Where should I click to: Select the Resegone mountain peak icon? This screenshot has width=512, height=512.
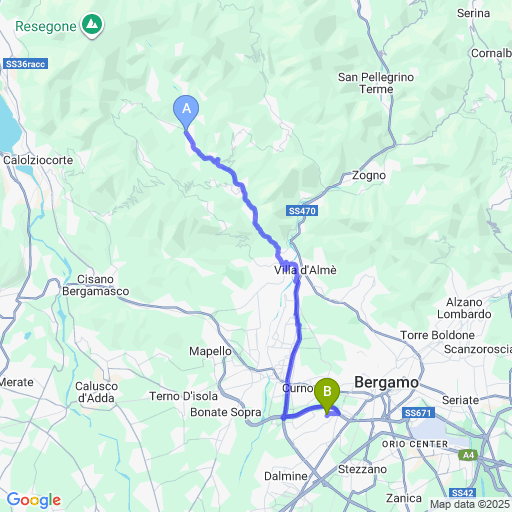[92, 25]
